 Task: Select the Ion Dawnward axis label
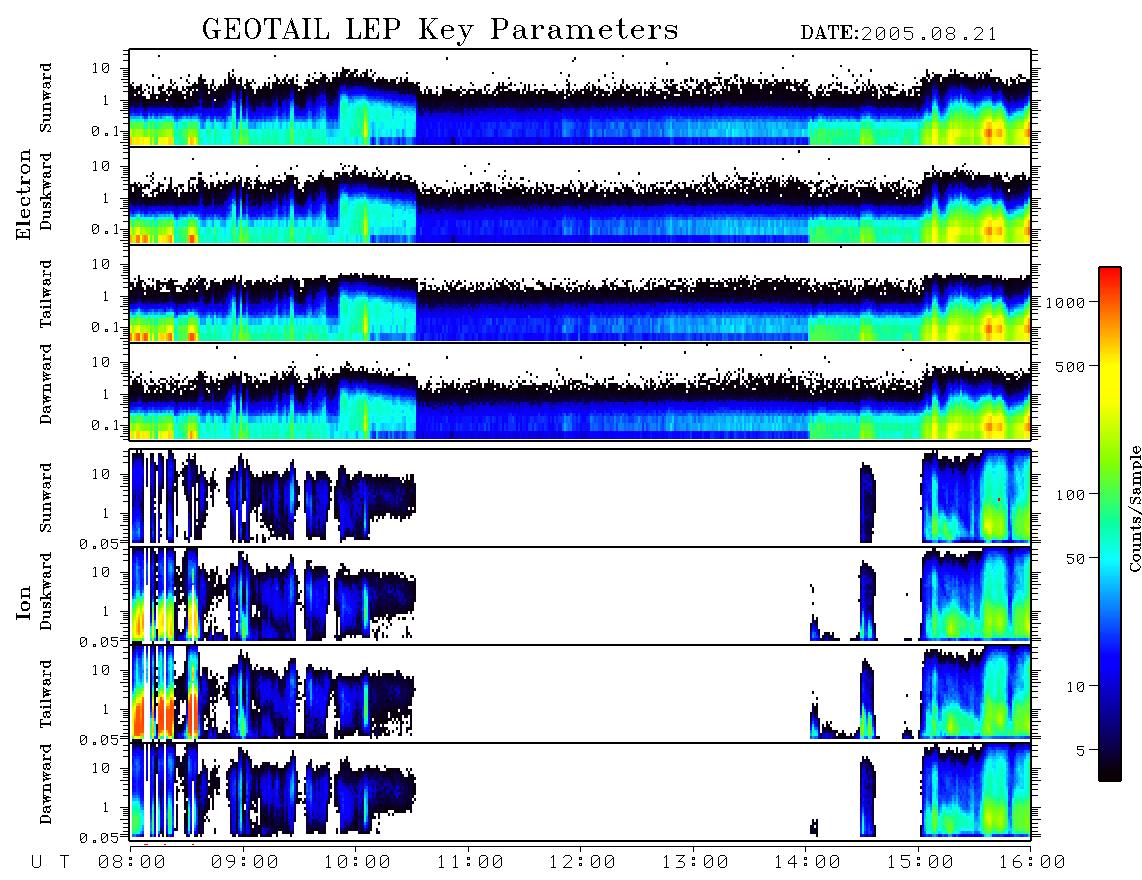46,784
